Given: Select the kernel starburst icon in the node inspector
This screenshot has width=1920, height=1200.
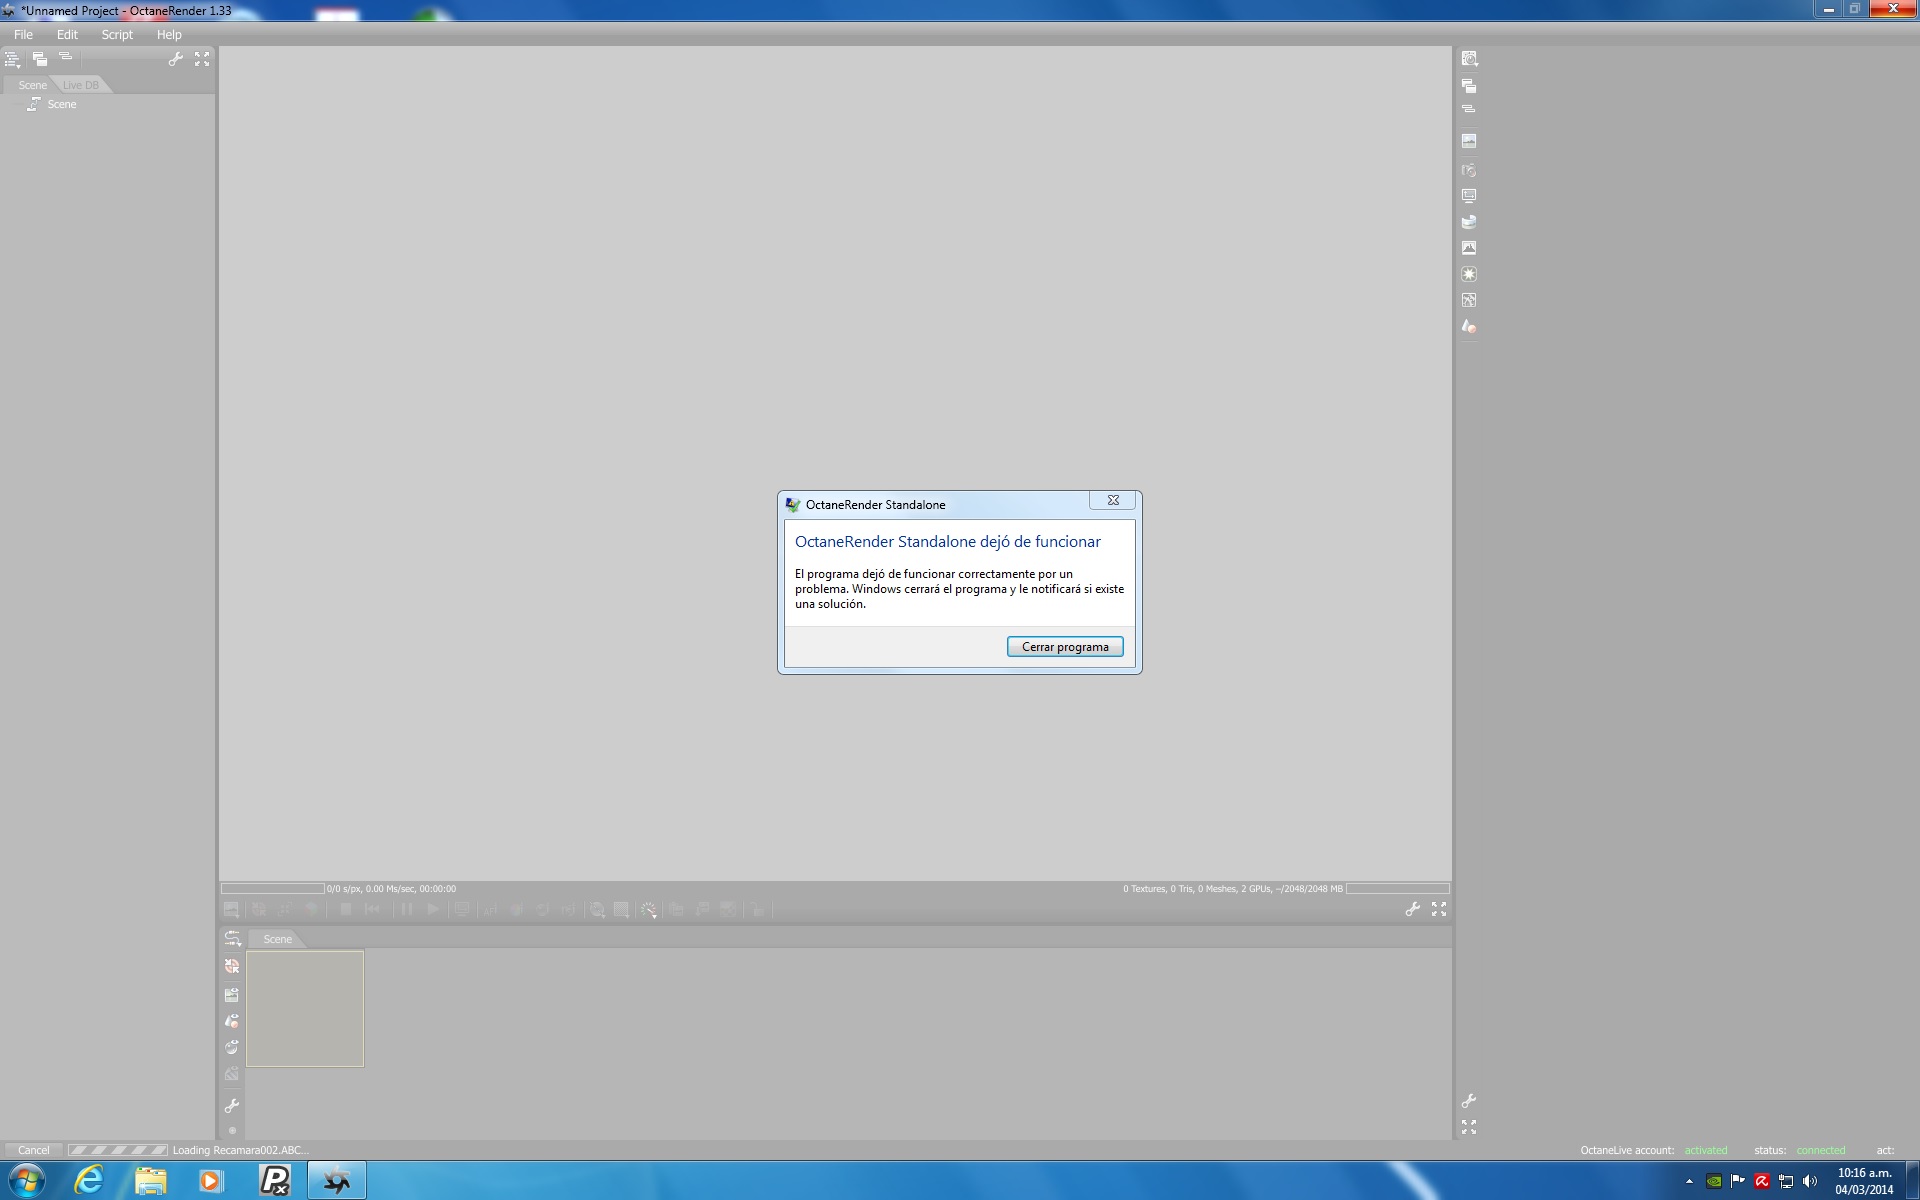Looking at the screenshot, I should [1469, 274].
